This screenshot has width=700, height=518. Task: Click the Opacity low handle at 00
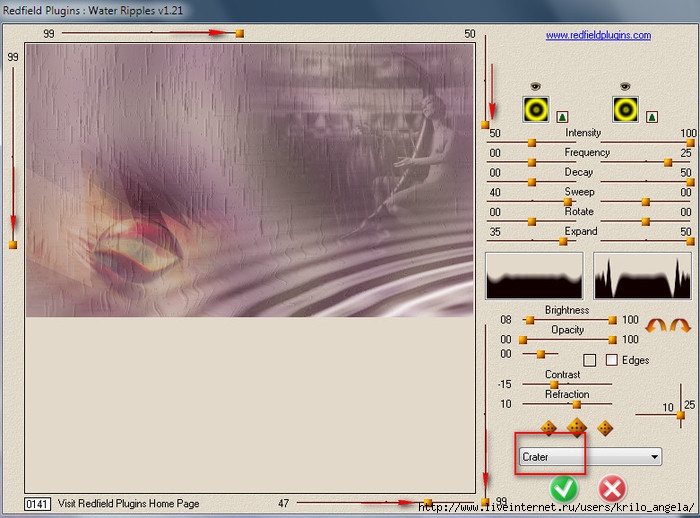pyautogui.click(x=523, y=340)
